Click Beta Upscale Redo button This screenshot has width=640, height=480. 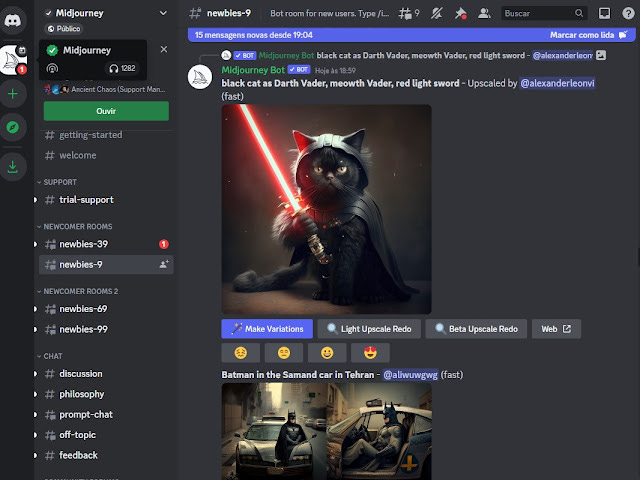[x=476, y=329]
